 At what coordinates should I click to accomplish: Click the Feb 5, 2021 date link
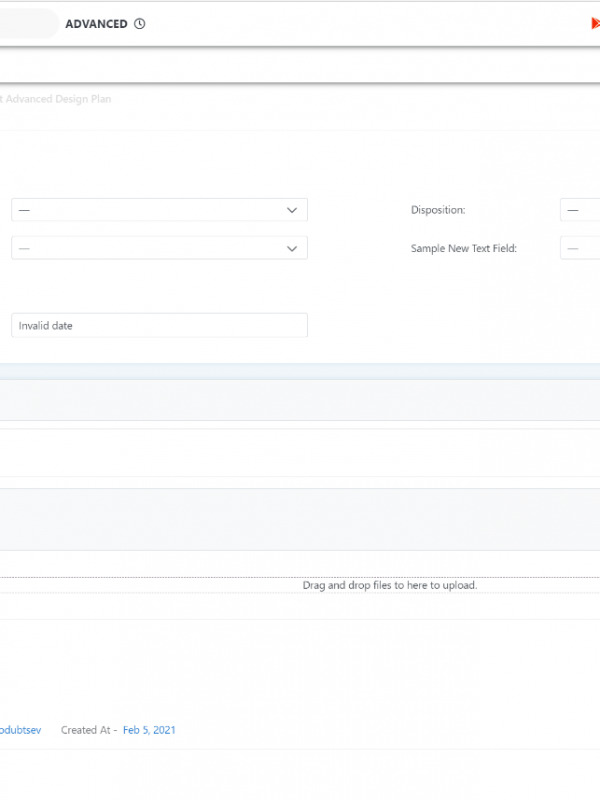pyautogui.click(x=149, y=730)
